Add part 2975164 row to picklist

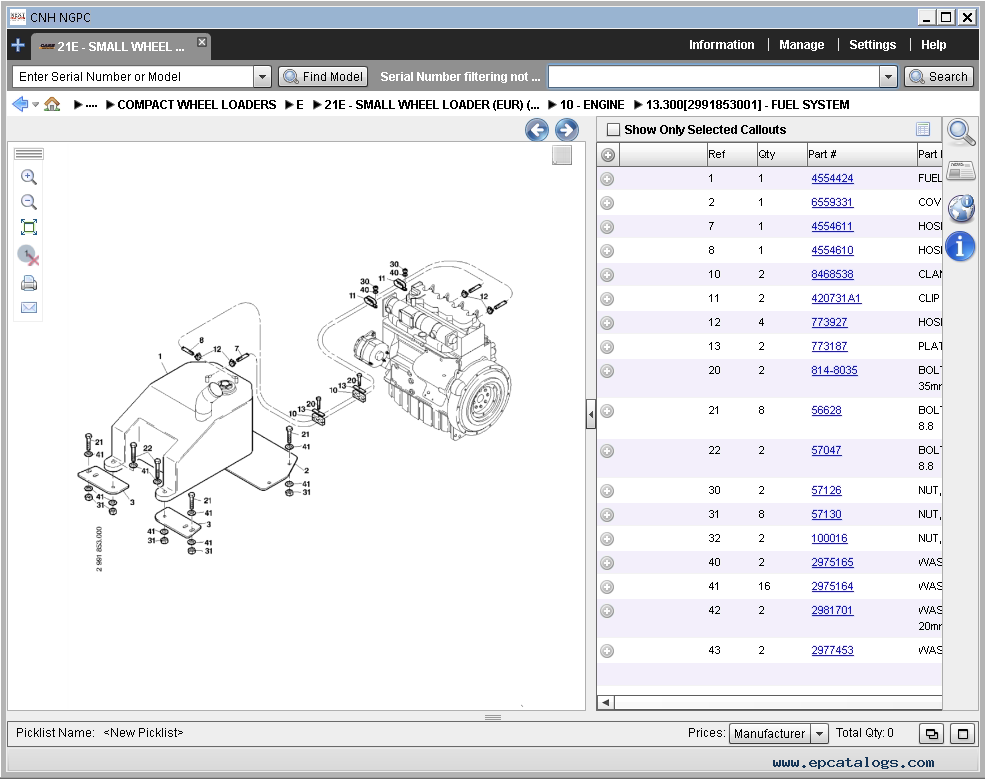[607, 587]
